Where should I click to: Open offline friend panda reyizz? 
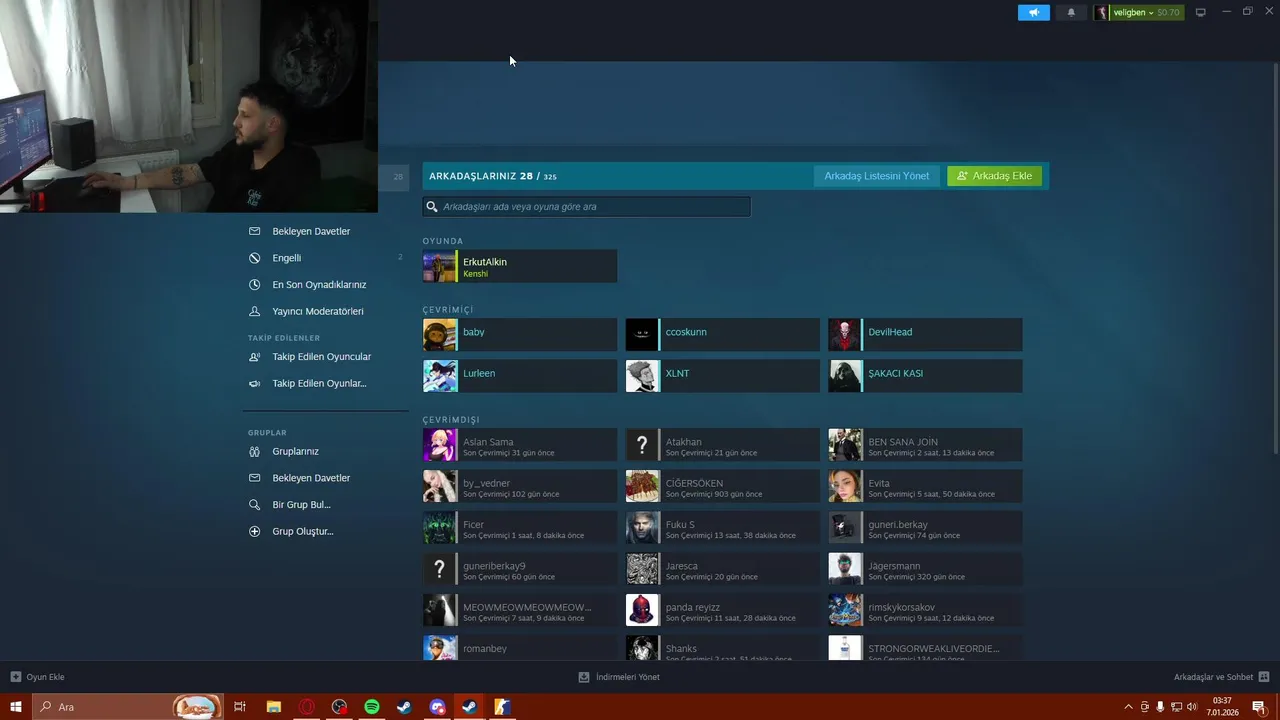723,610
